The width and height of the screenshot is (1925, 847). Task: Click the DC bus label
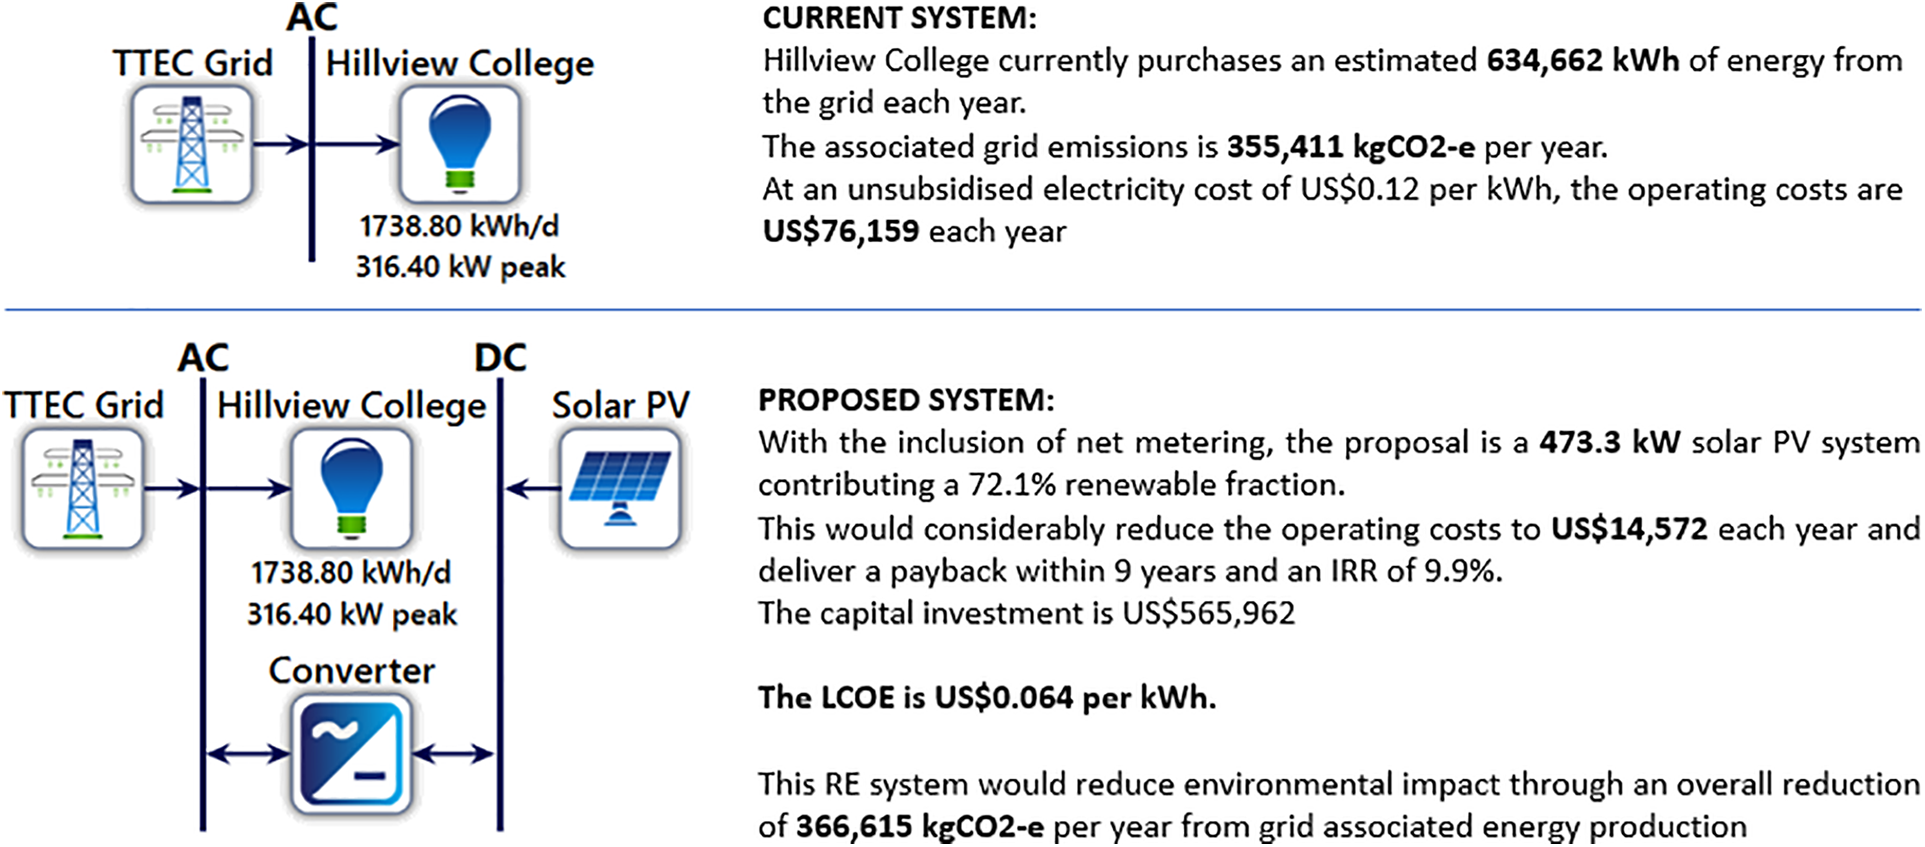pyautogui.click(x=500, y=358)
